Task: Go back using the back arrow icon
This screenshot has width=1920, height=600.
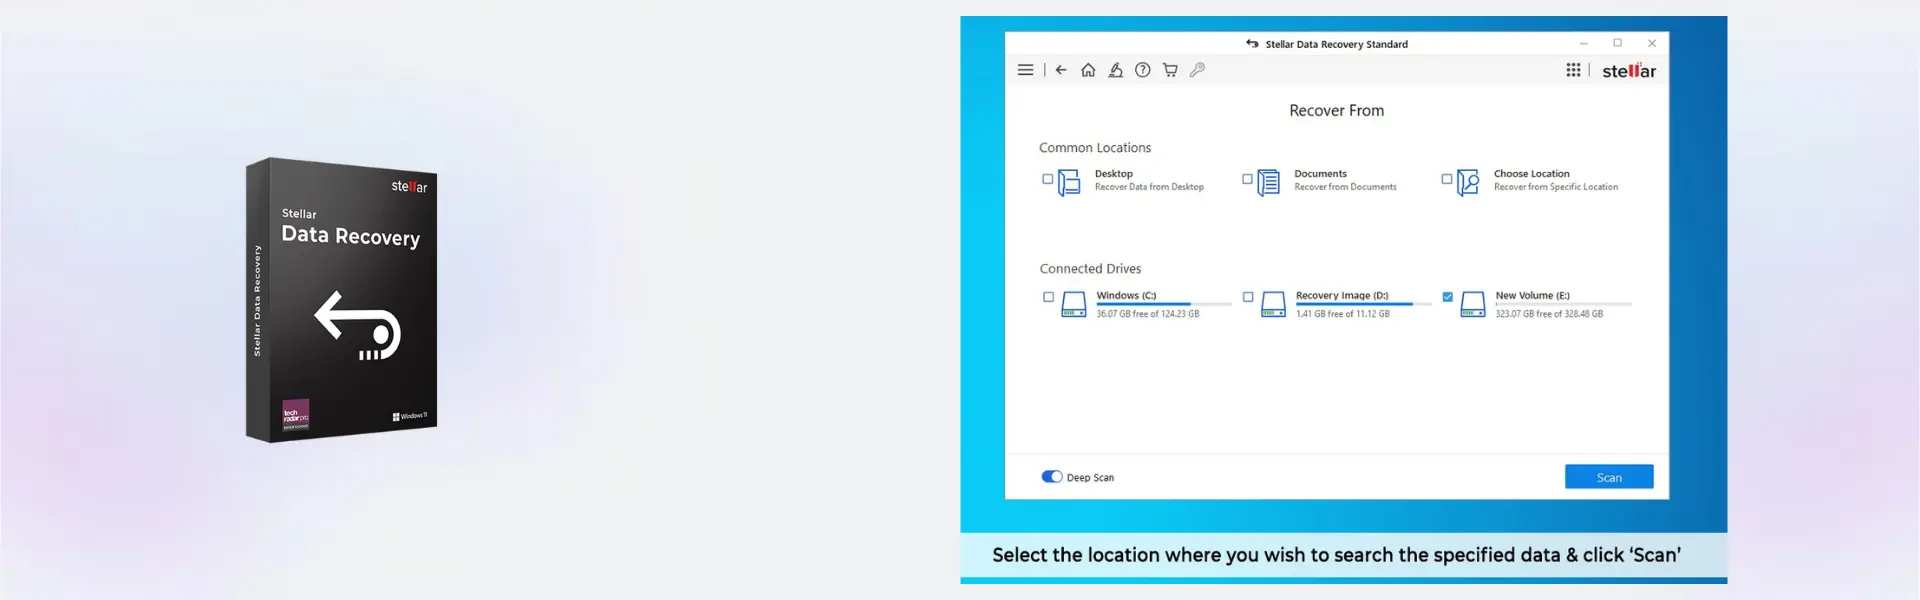Action: 1061,70
